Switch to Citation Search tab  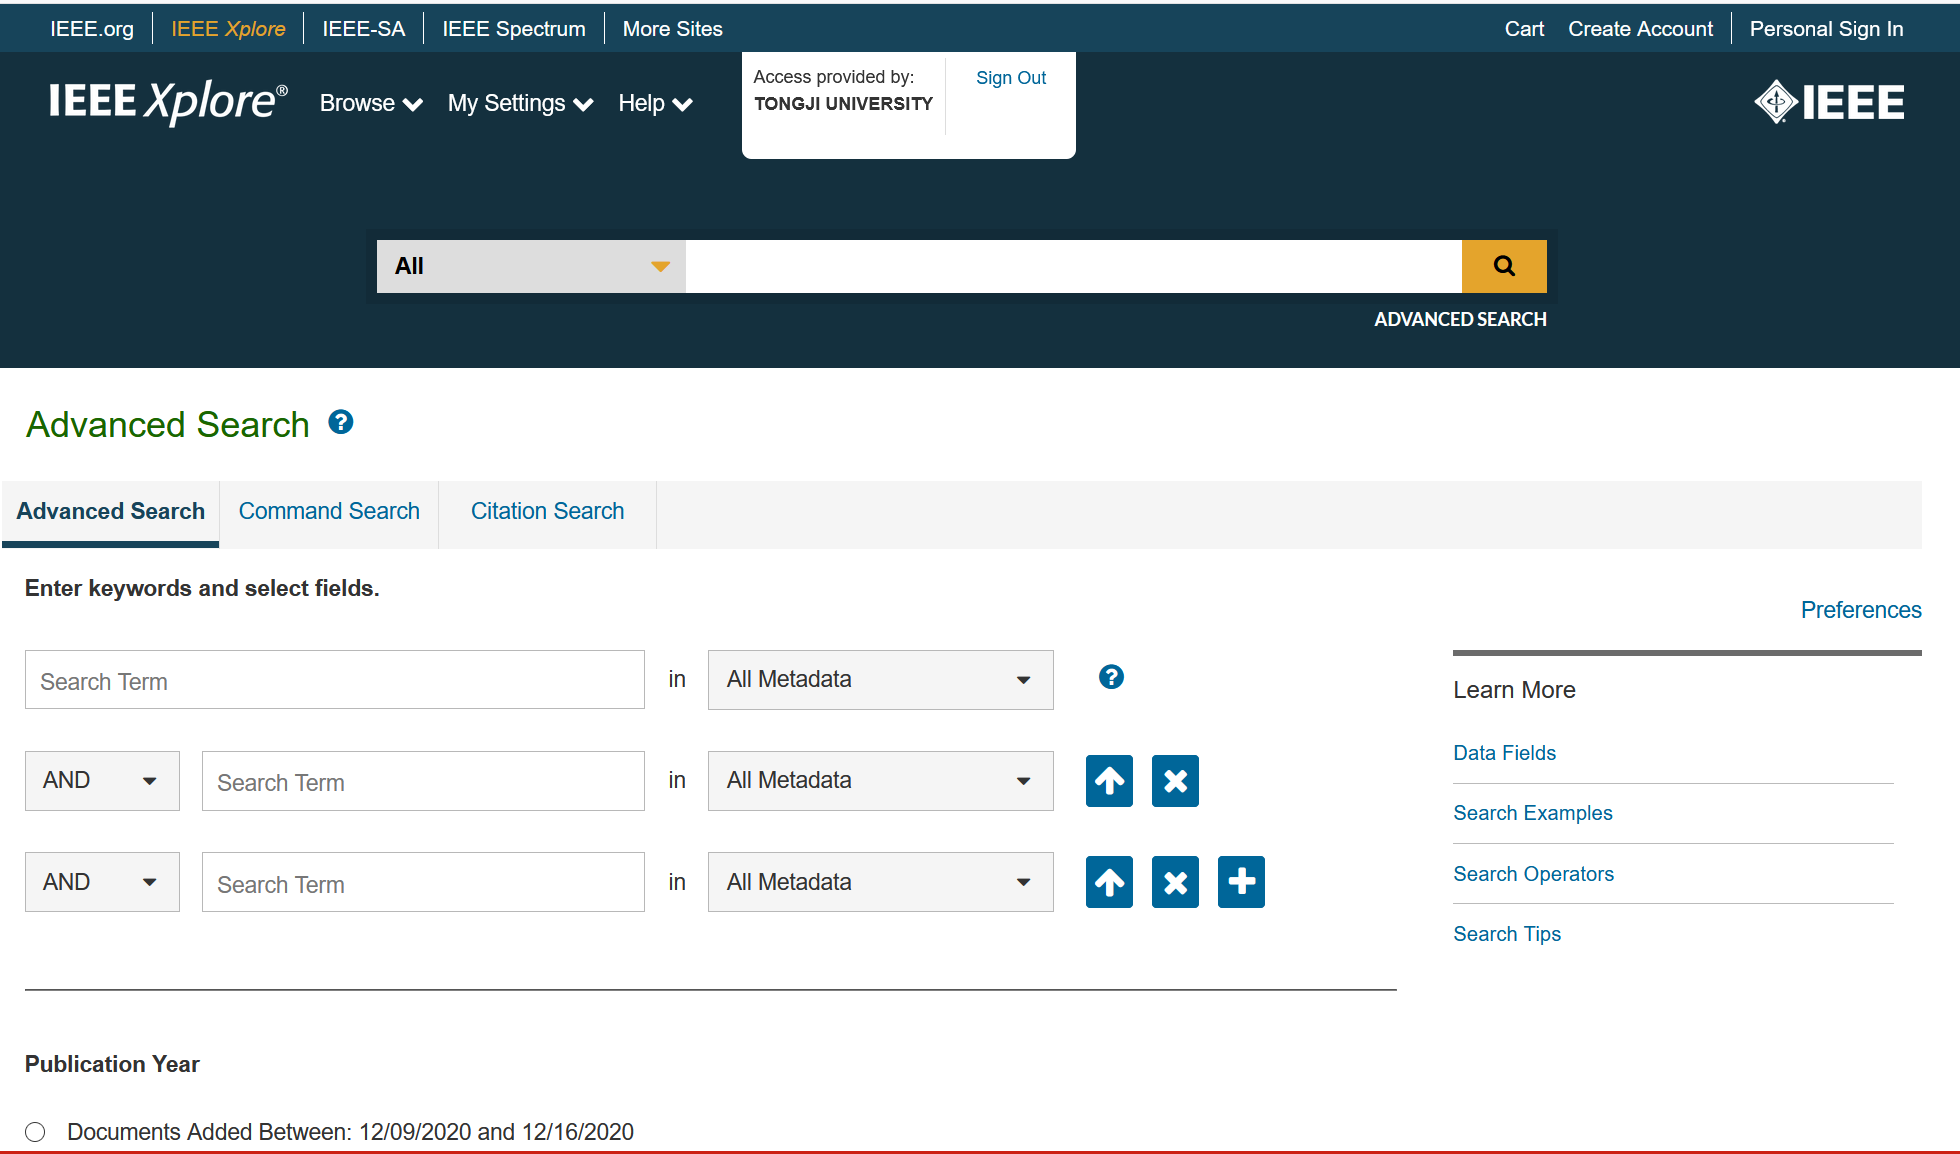pyautogui.click(x=547, y=512)
